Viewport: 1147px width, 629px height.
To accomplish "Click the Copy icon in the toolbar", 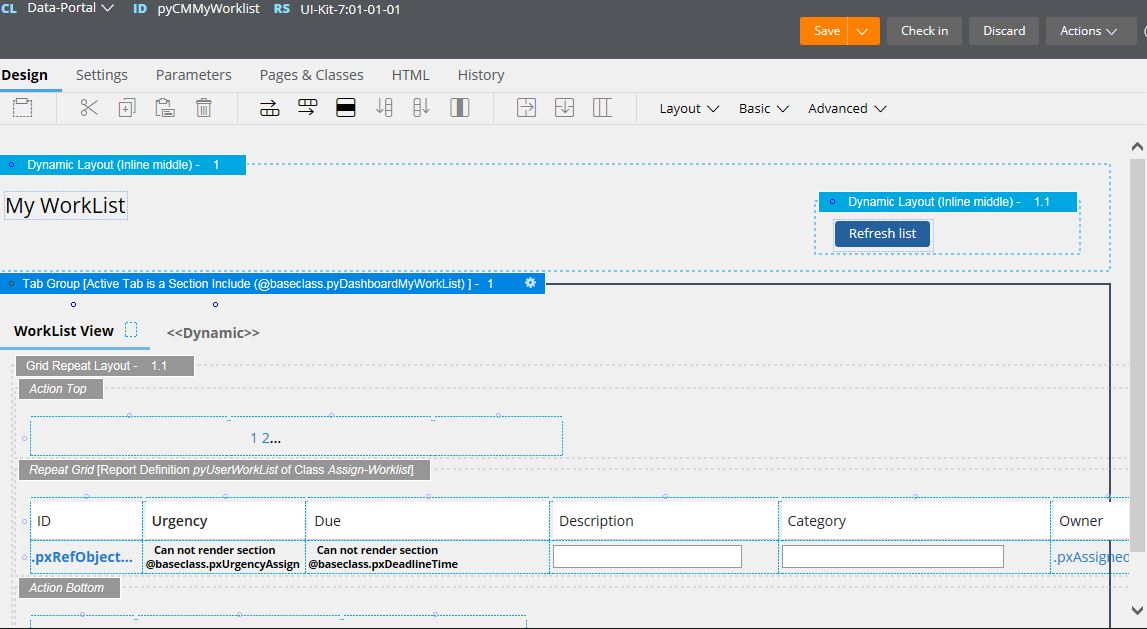I will 127,108.
